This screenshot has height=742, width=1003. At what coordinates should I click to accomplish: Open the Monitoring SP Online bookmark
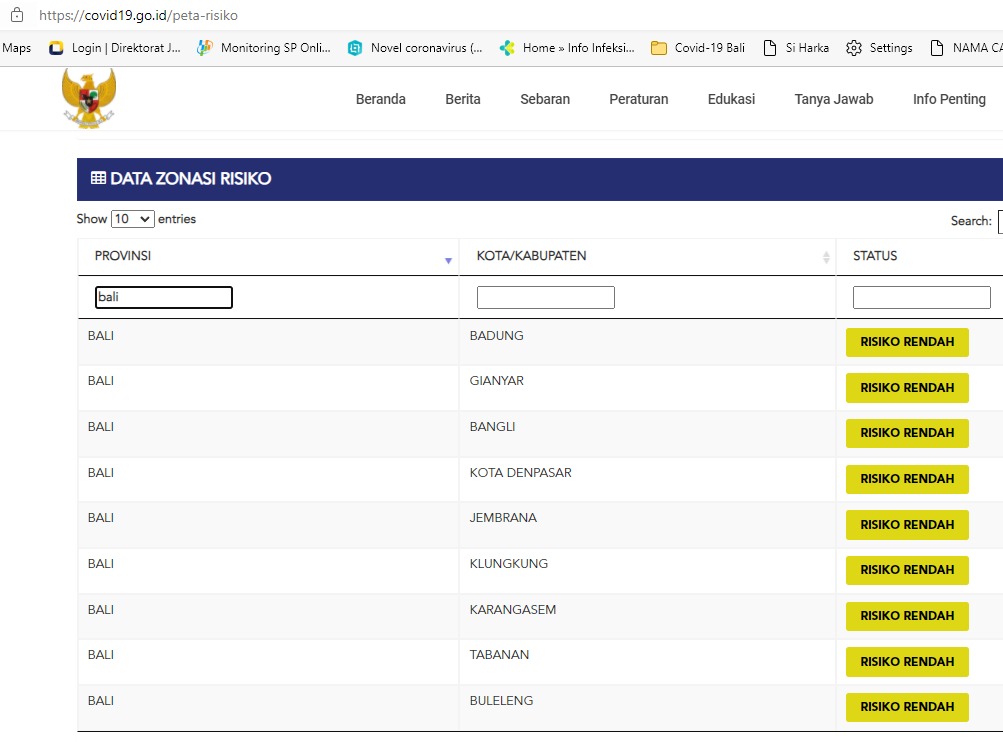coord(264,48)
